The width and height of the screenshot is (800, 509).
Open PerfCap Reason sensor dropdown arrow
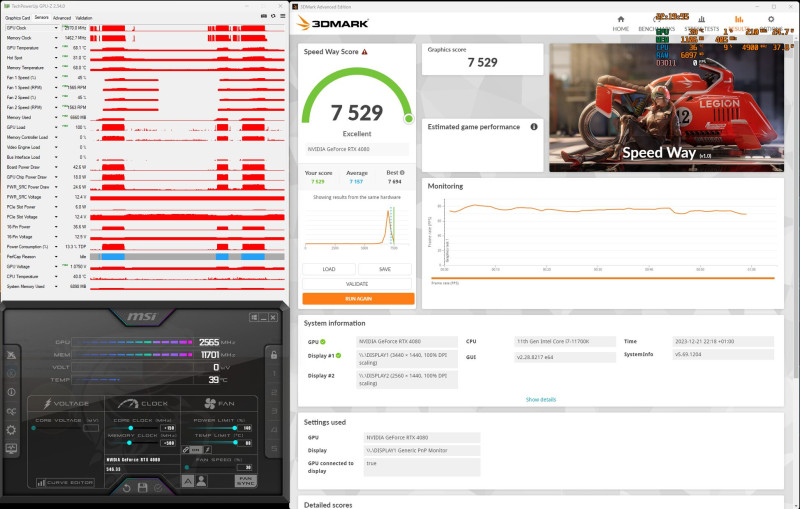tap(56, 257)
